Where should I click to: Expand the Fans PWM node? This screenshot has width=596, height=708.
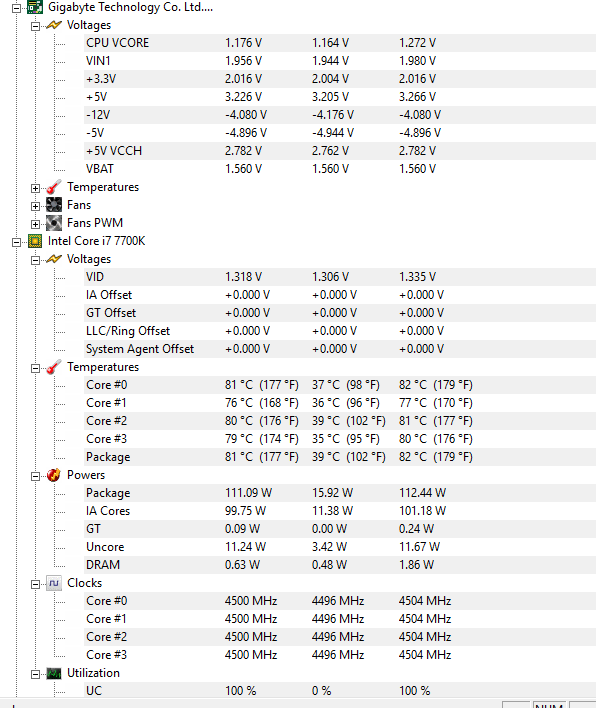pyautogui.click(x=35, y=224)
